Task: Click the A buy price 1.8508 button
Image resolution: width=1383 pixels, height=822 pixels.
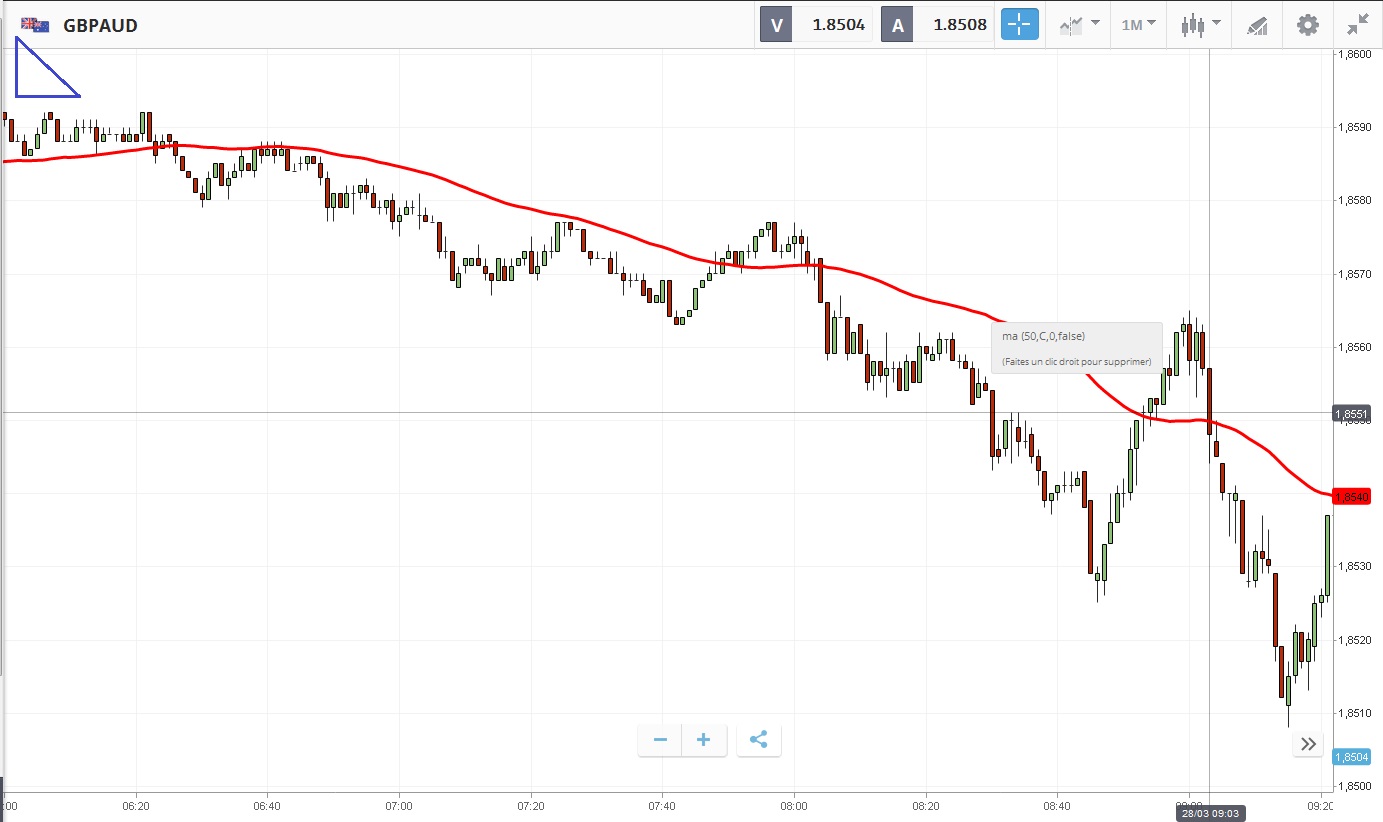Action: (x=937, y=25)
